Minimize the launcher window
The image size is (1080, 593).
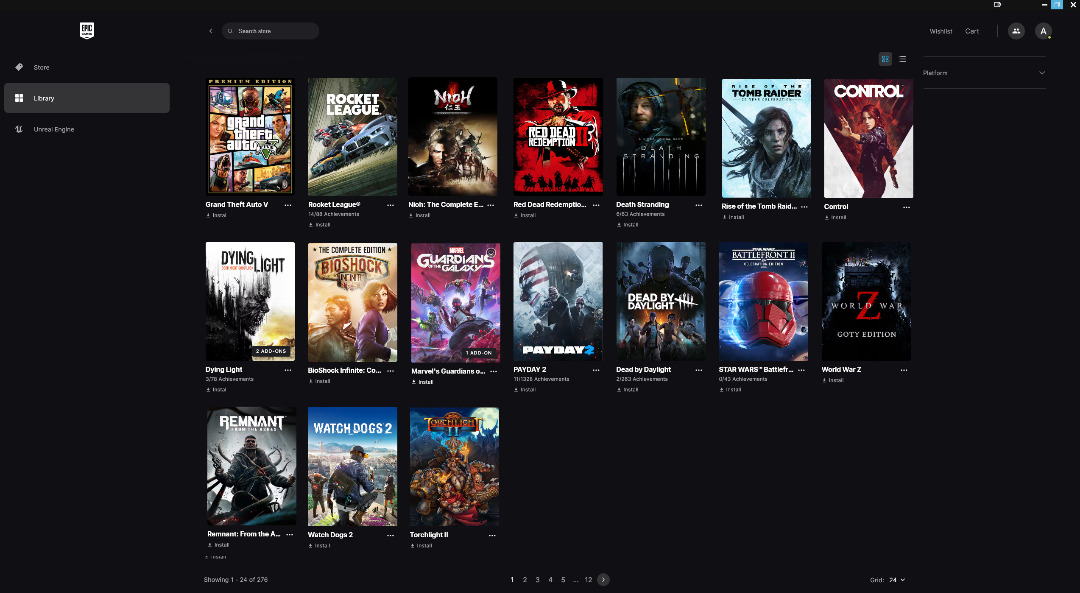1044,5
